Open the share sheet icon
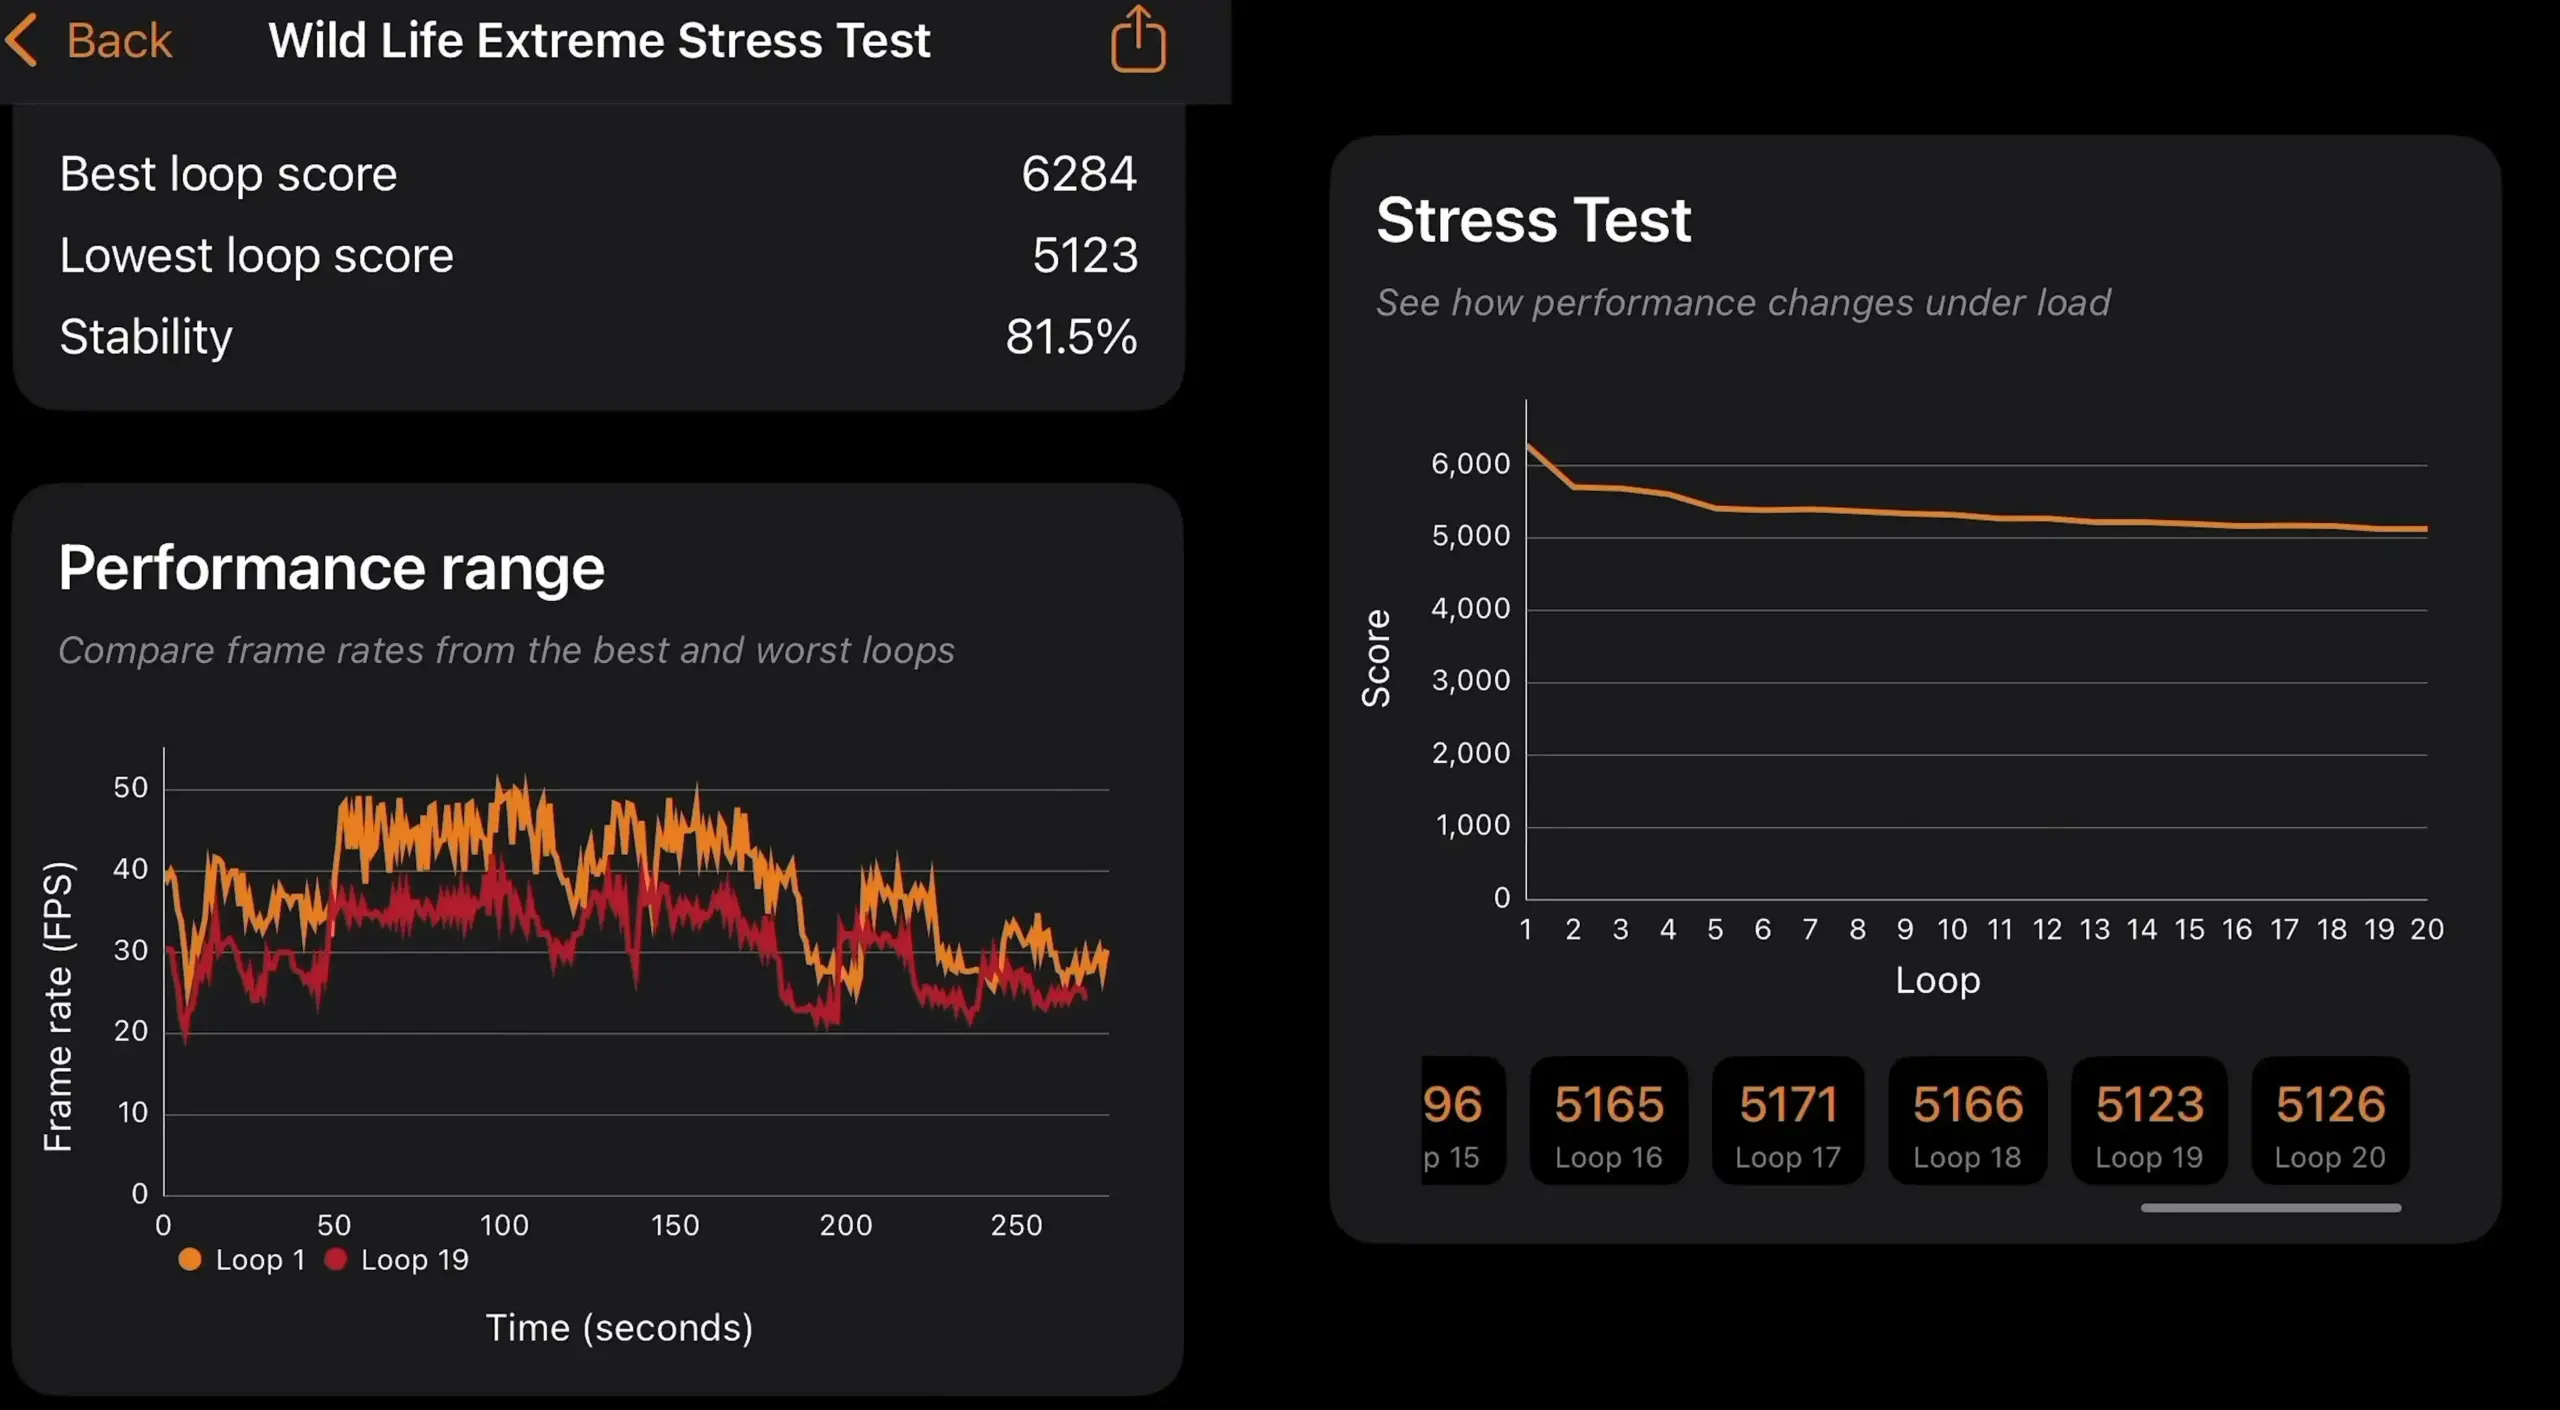 coord(1138,39)
